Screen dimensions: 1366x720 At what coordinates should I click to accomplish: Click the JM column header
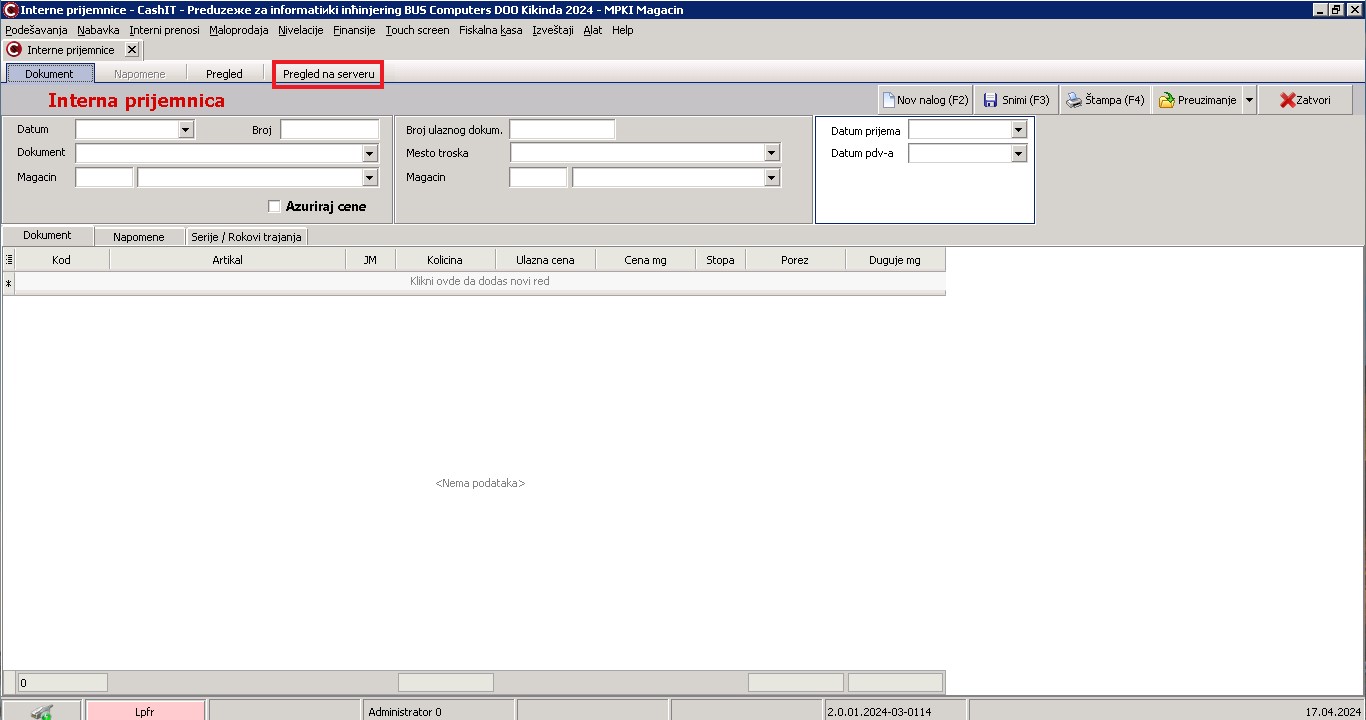coord(370,260)
